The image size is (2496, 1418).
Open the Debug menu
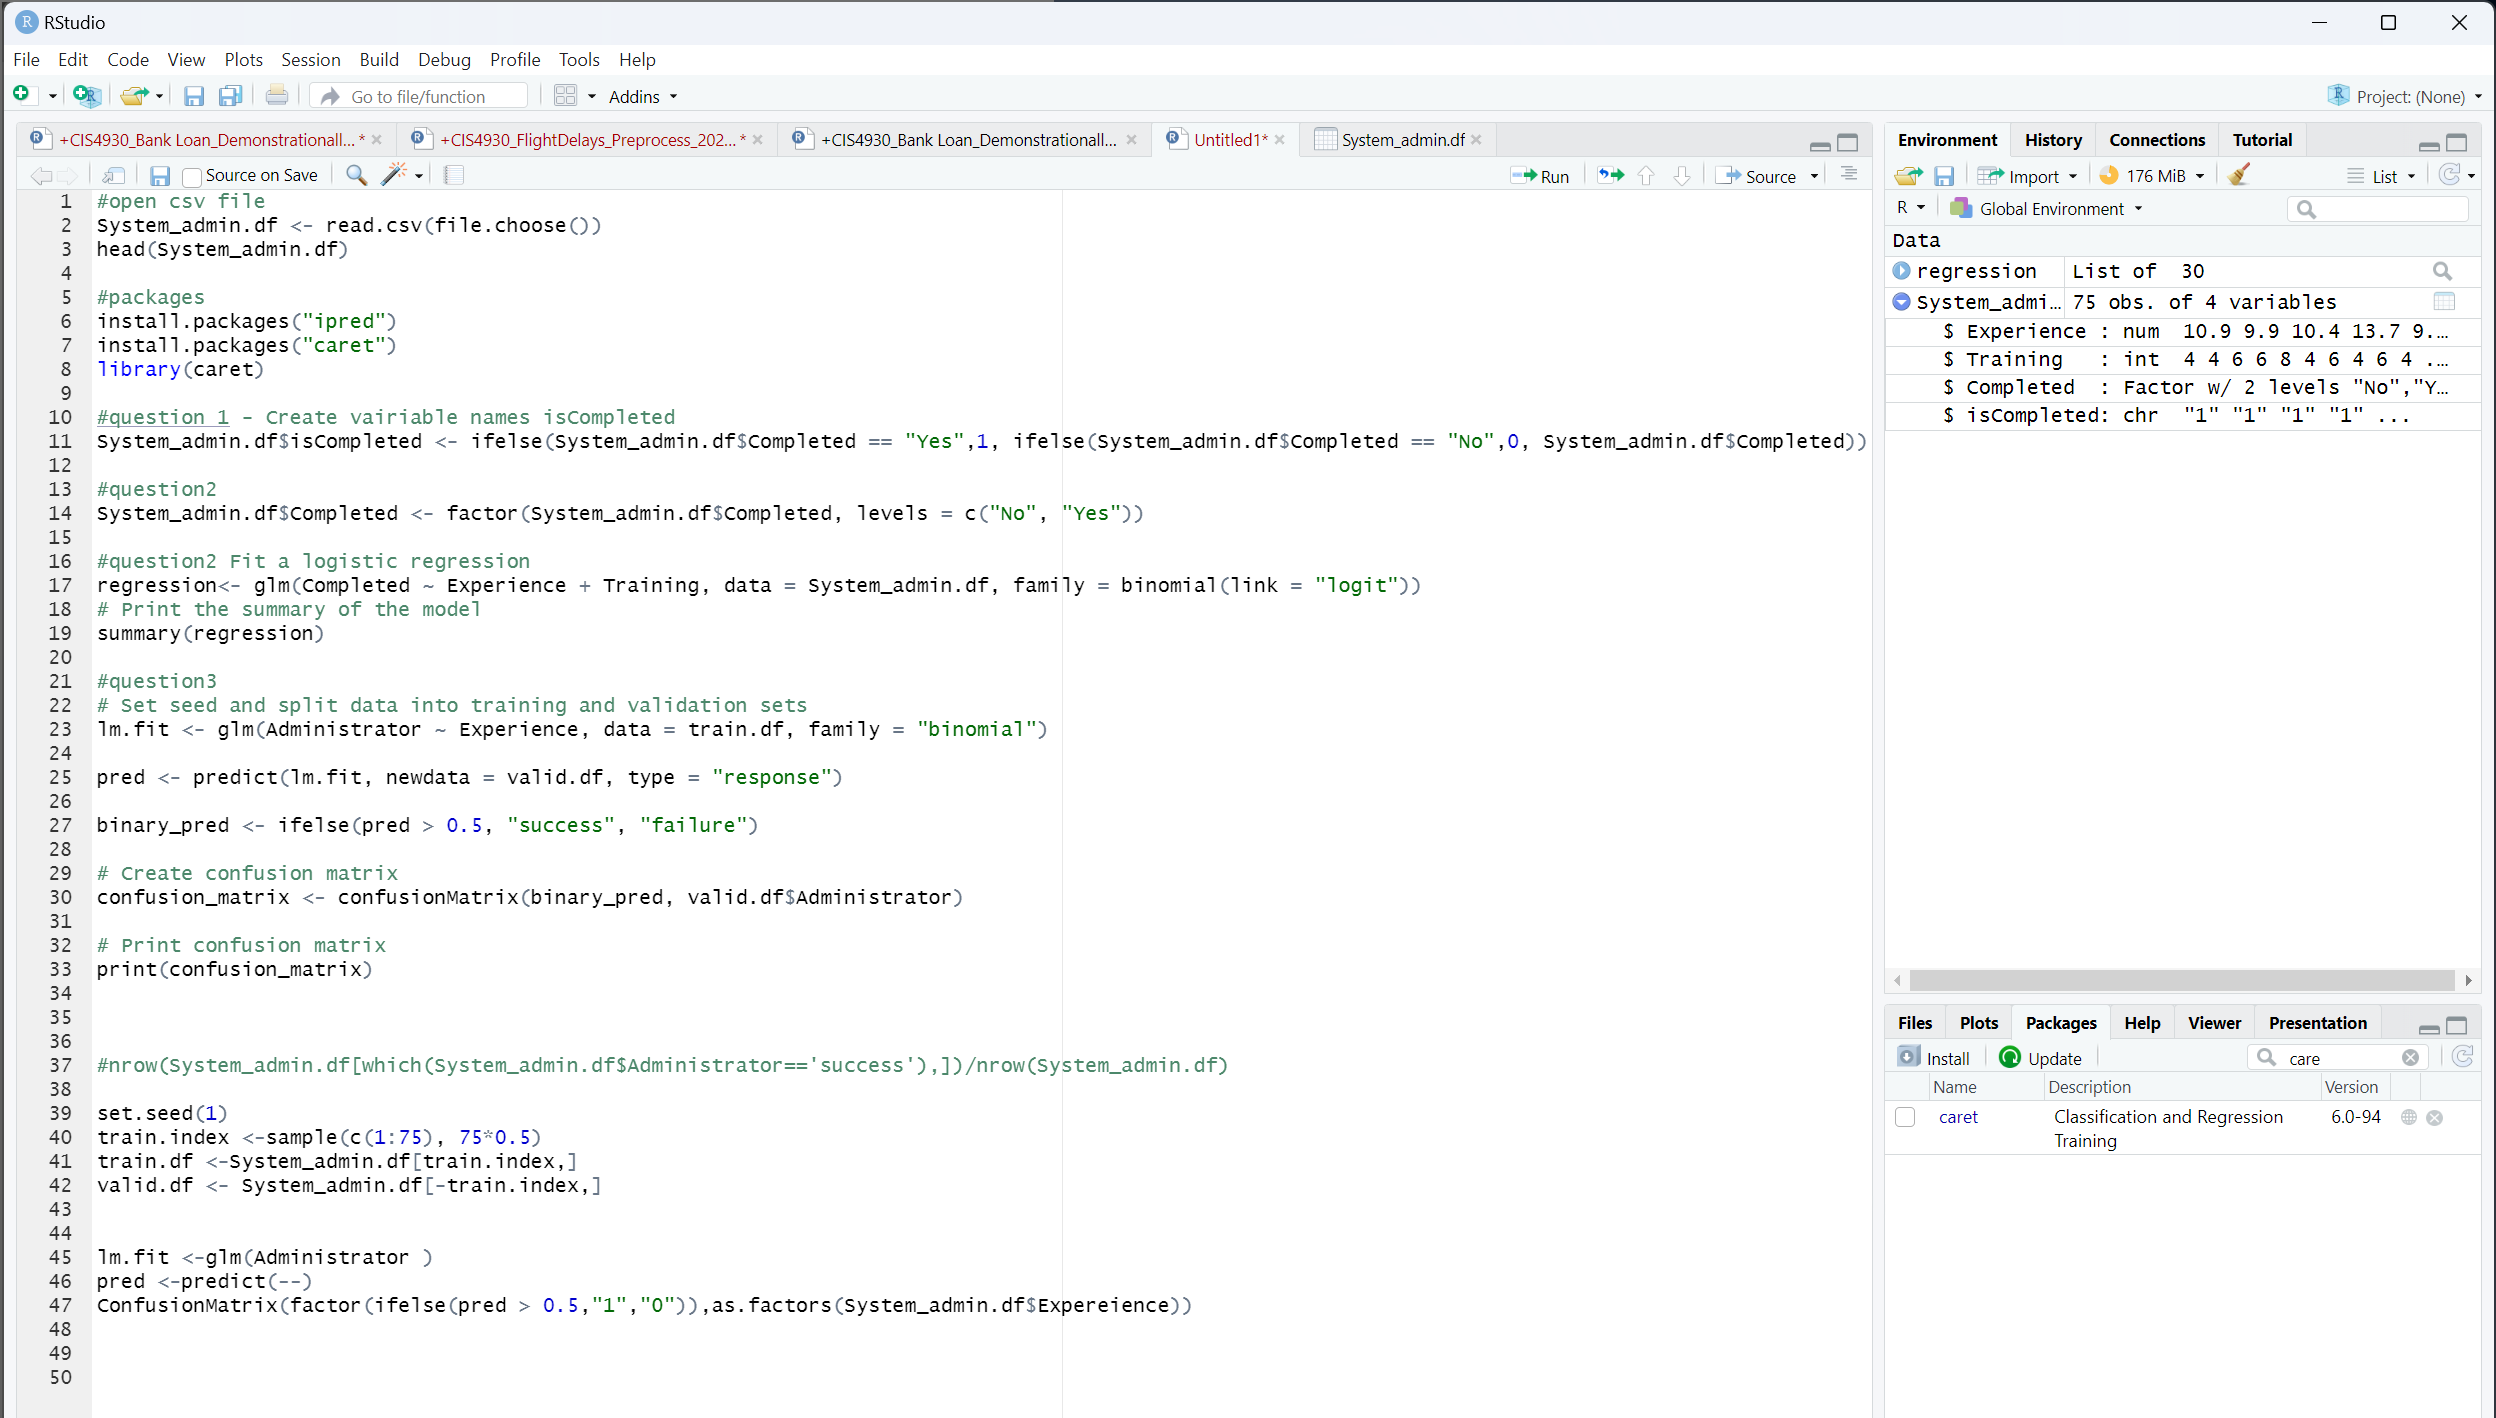444,59
